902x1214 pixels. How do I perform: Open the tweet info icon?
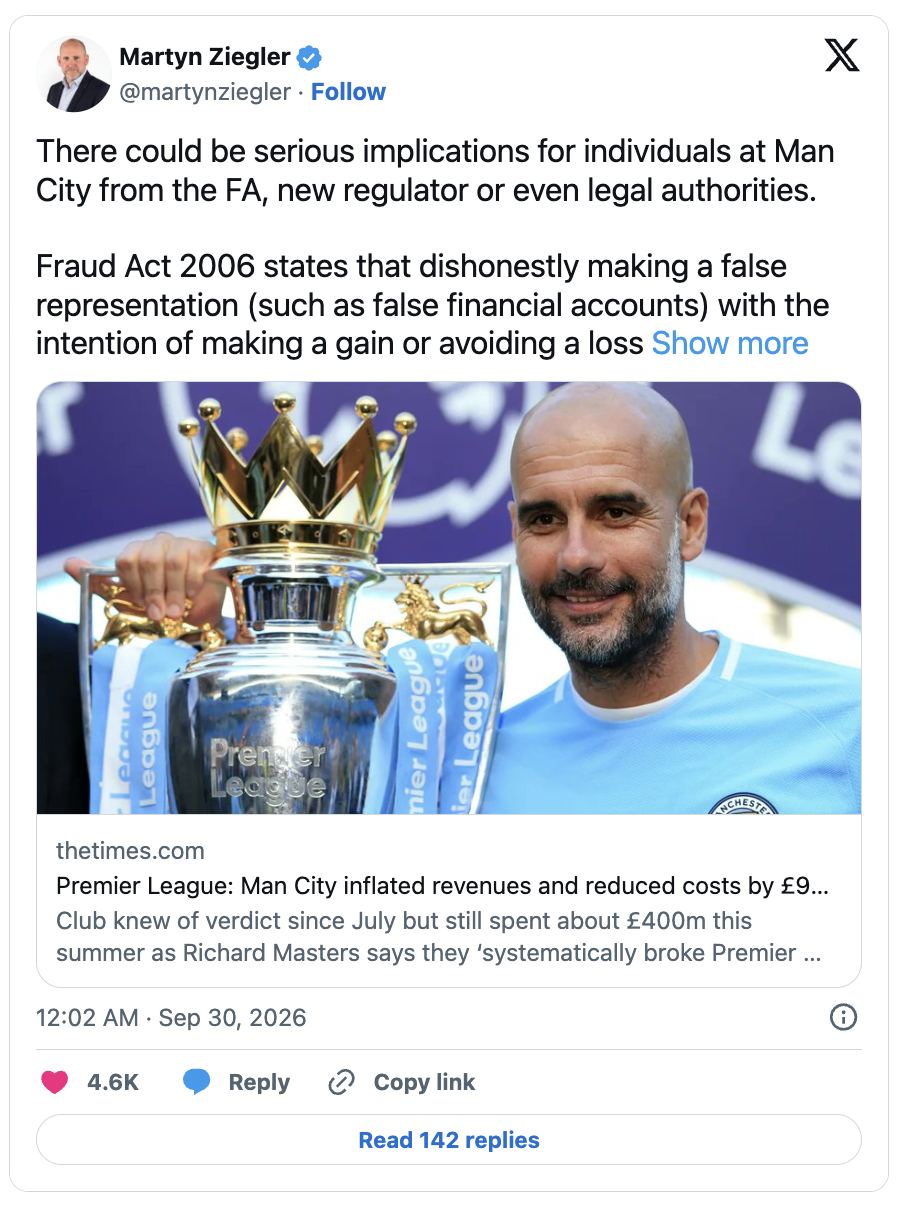click(x=844, y=1018)
